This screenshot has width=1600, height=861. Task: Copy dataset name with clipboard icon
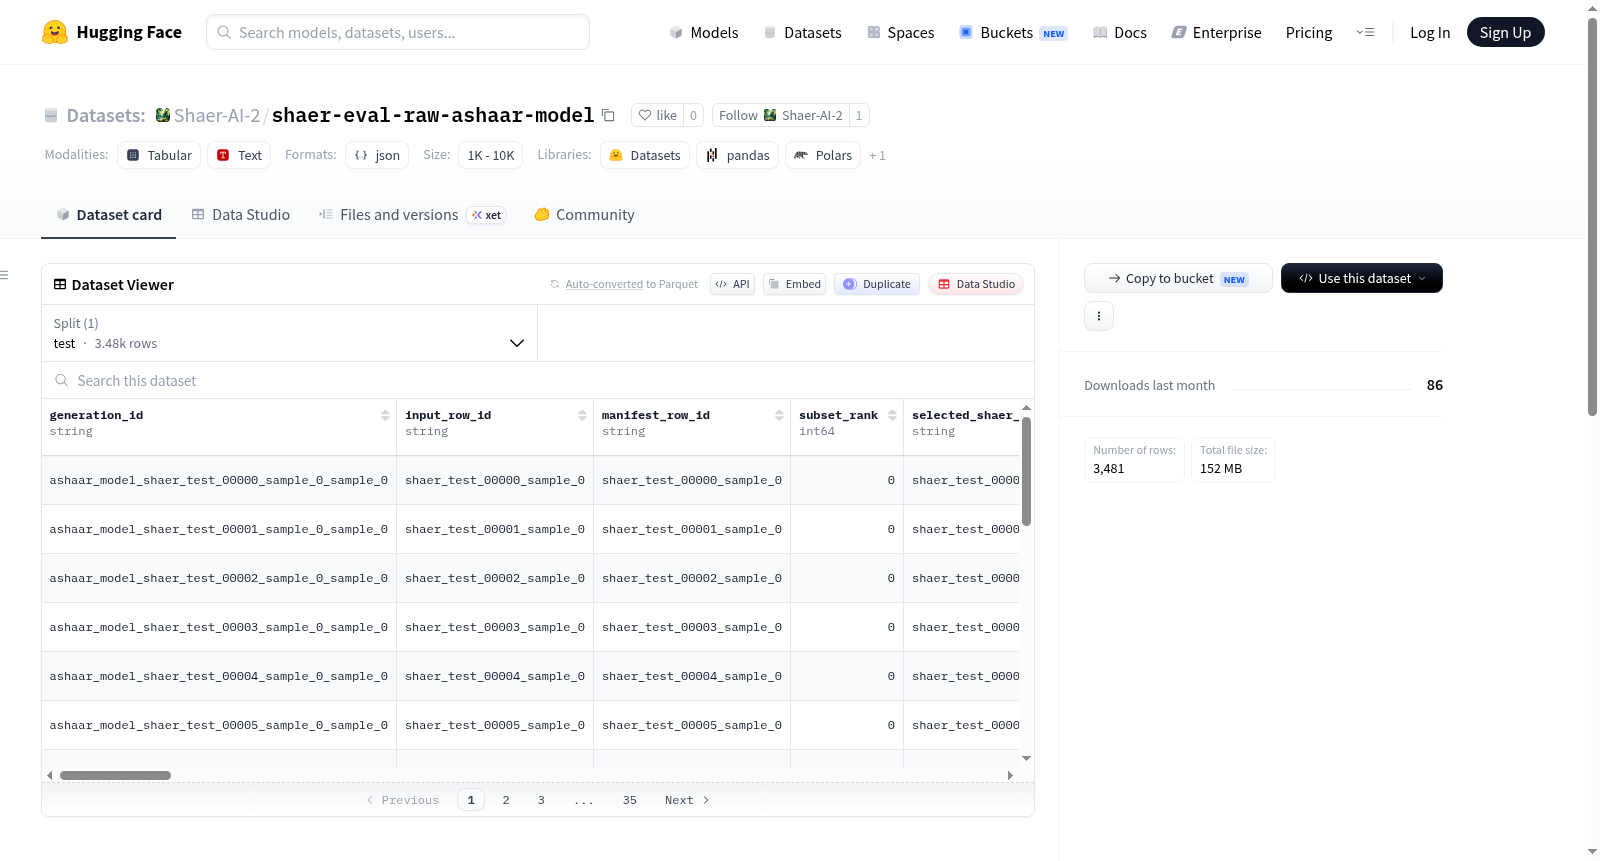point(608,115)
